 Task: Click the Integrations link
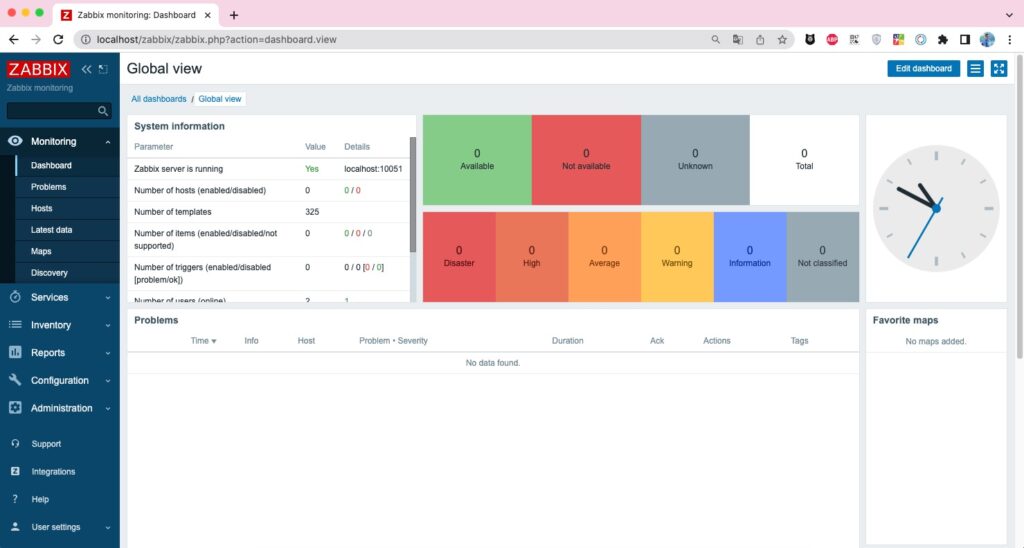point(53,472)
